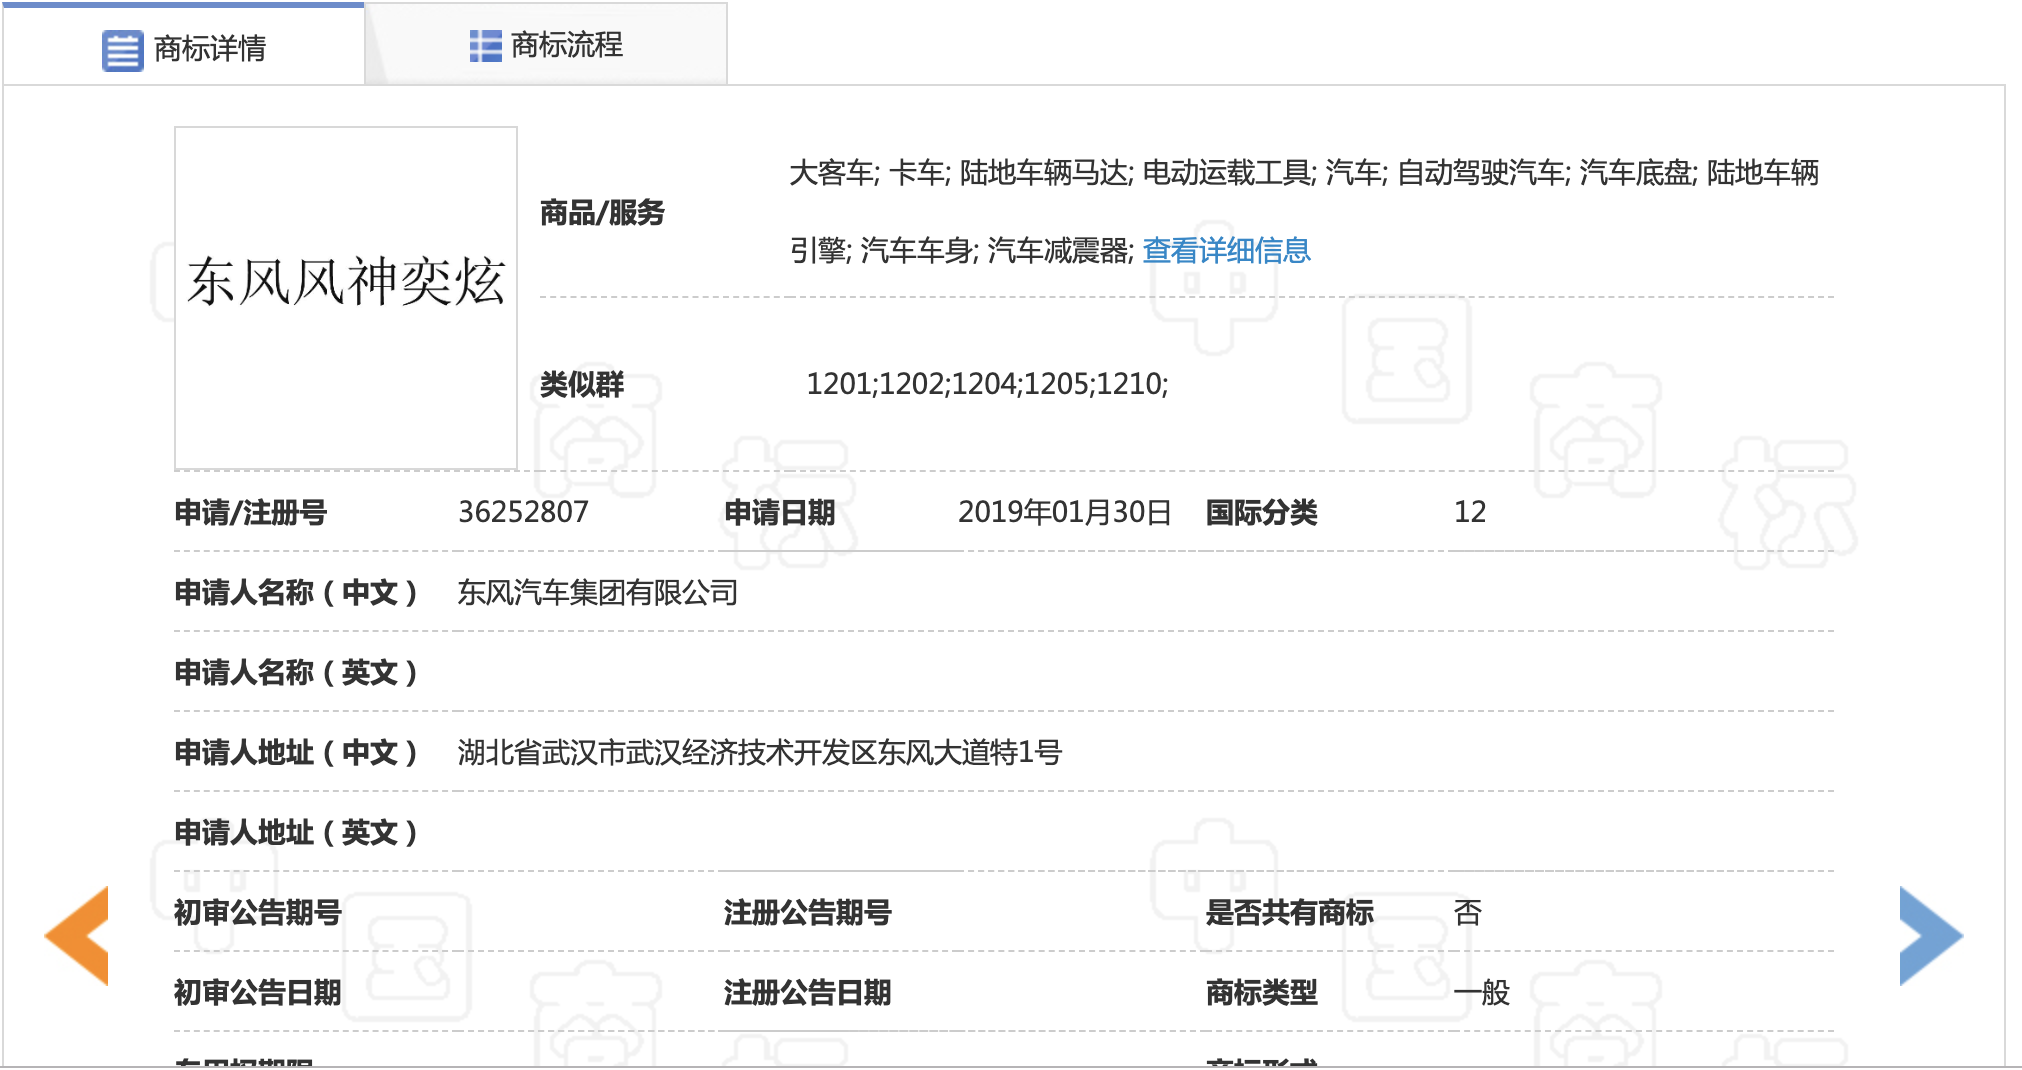Click the 申请日期 label
Image resolution: width=2022 pixels, height=1070 pixels.
tap(780, 513)
